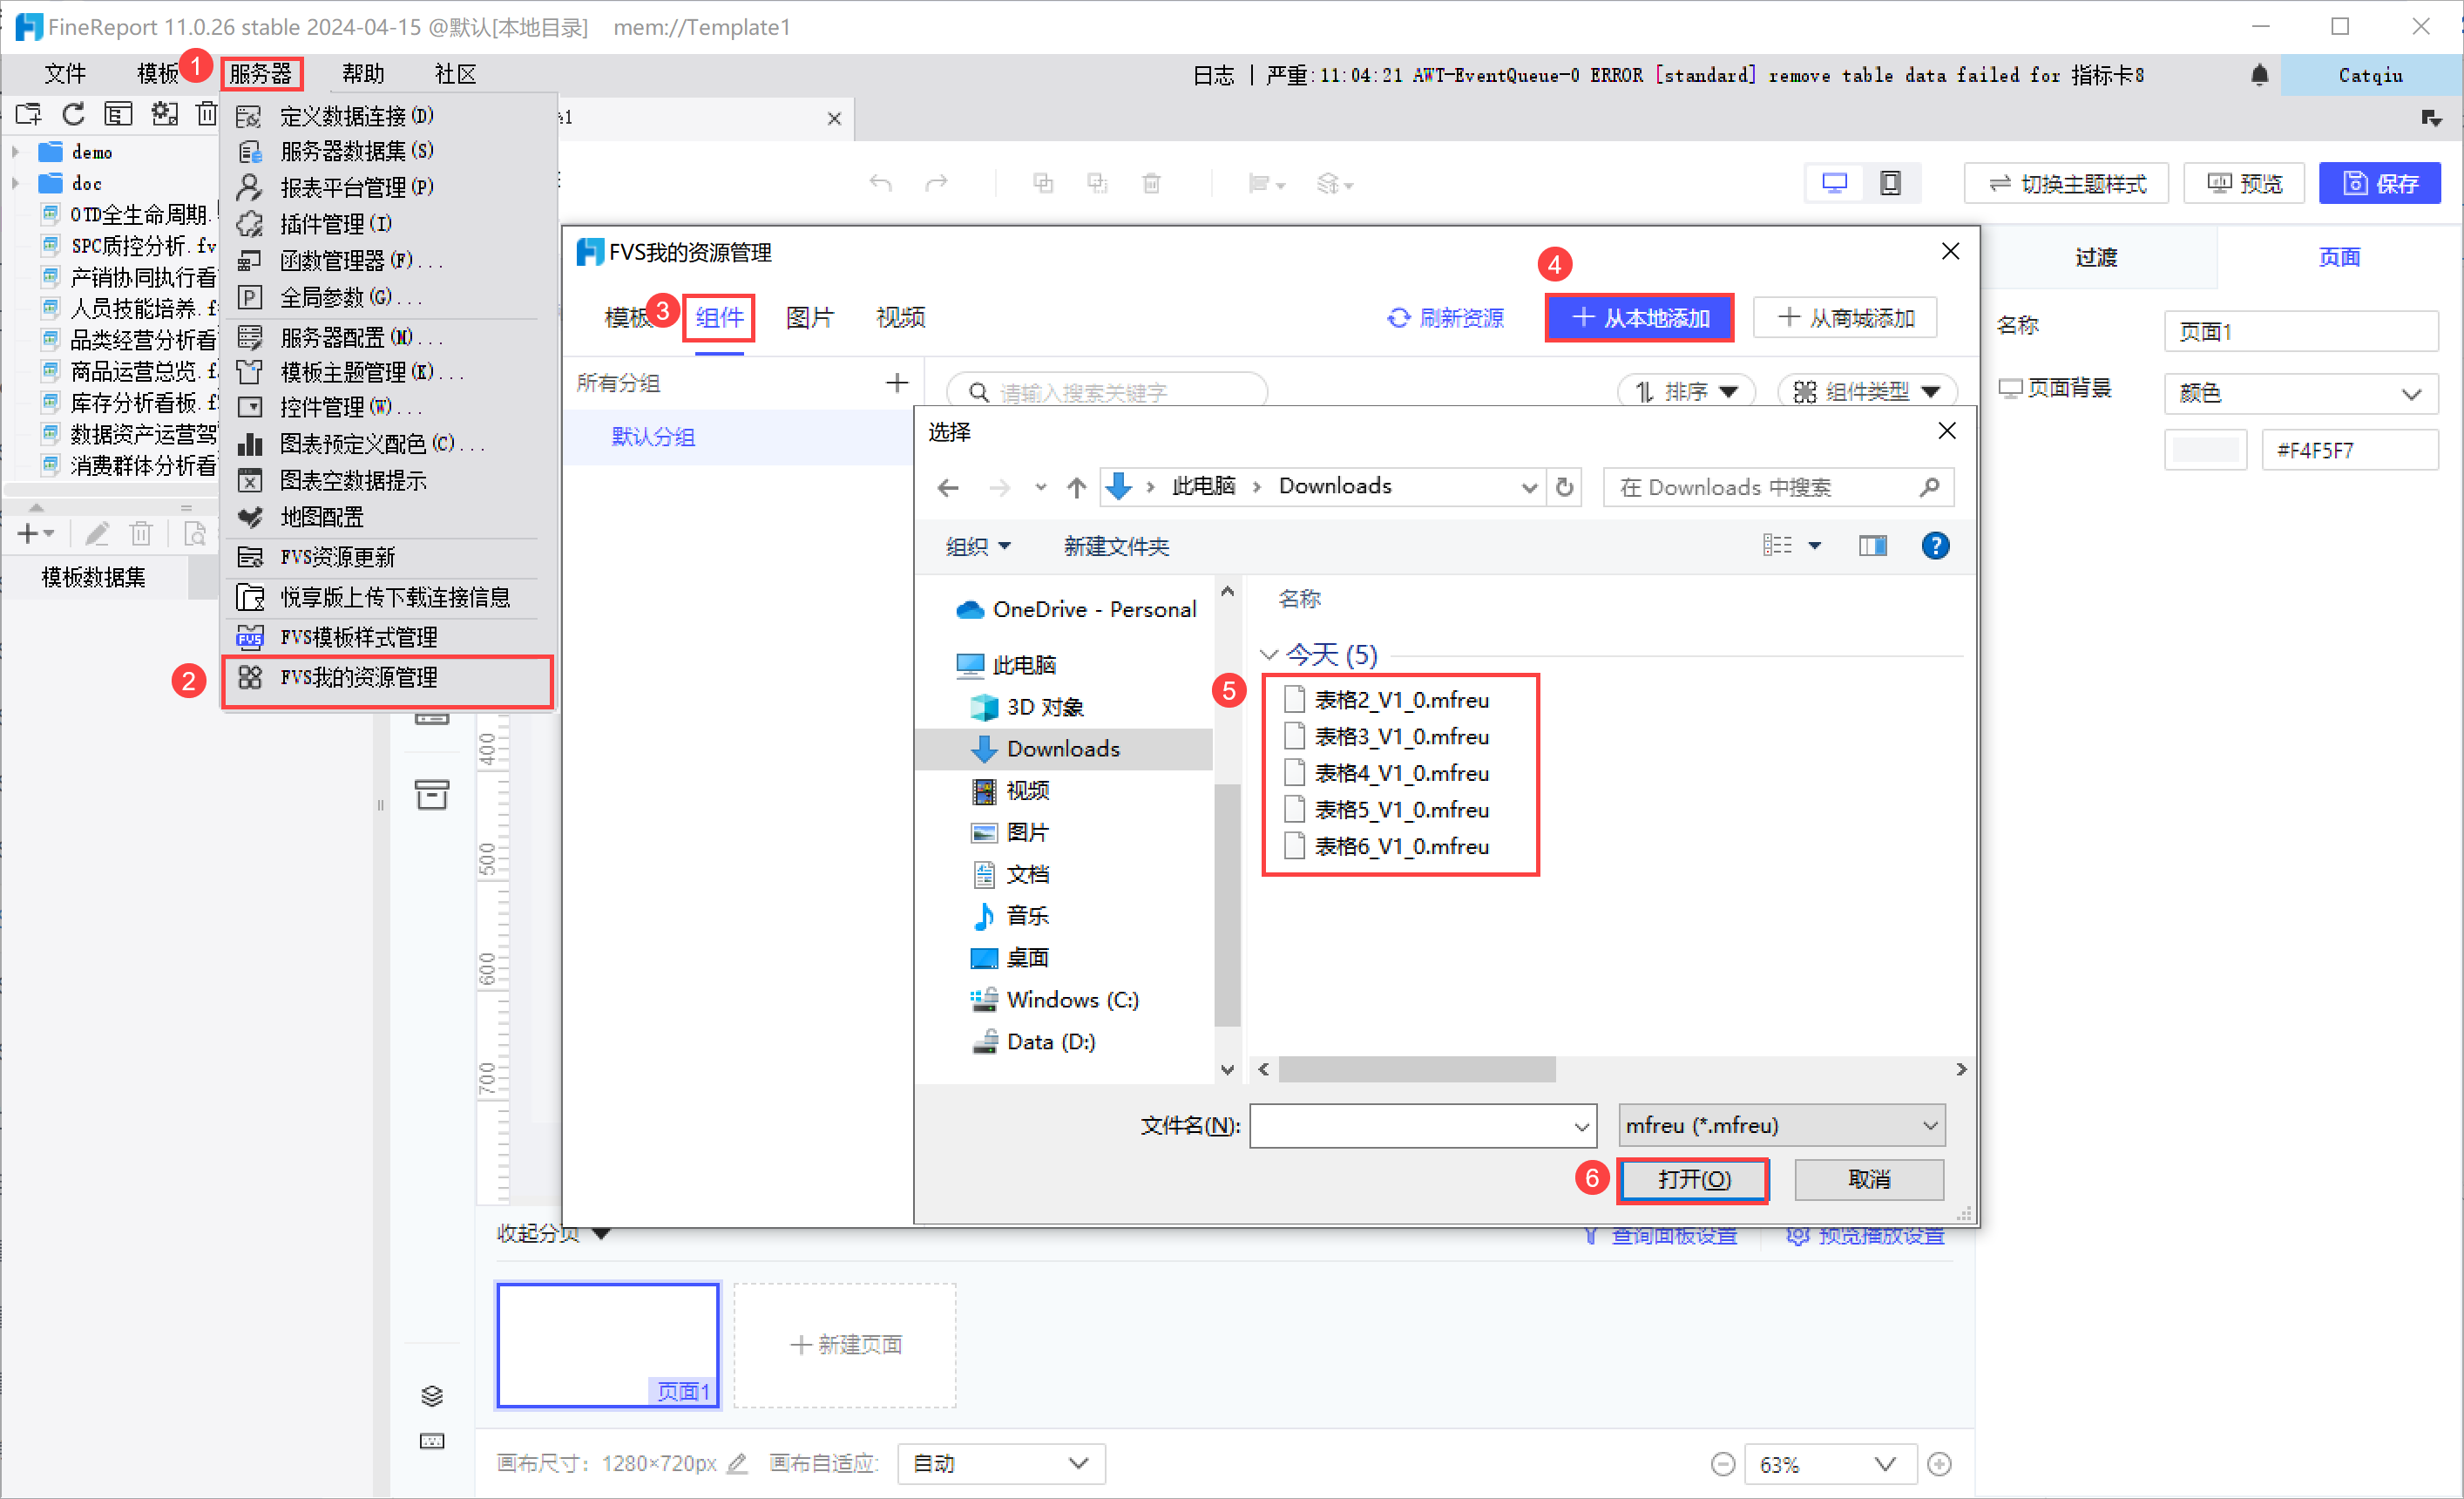Select FVS资源更新 menu entry
The image size is (2464, 1499).
(x=337, y=557)
